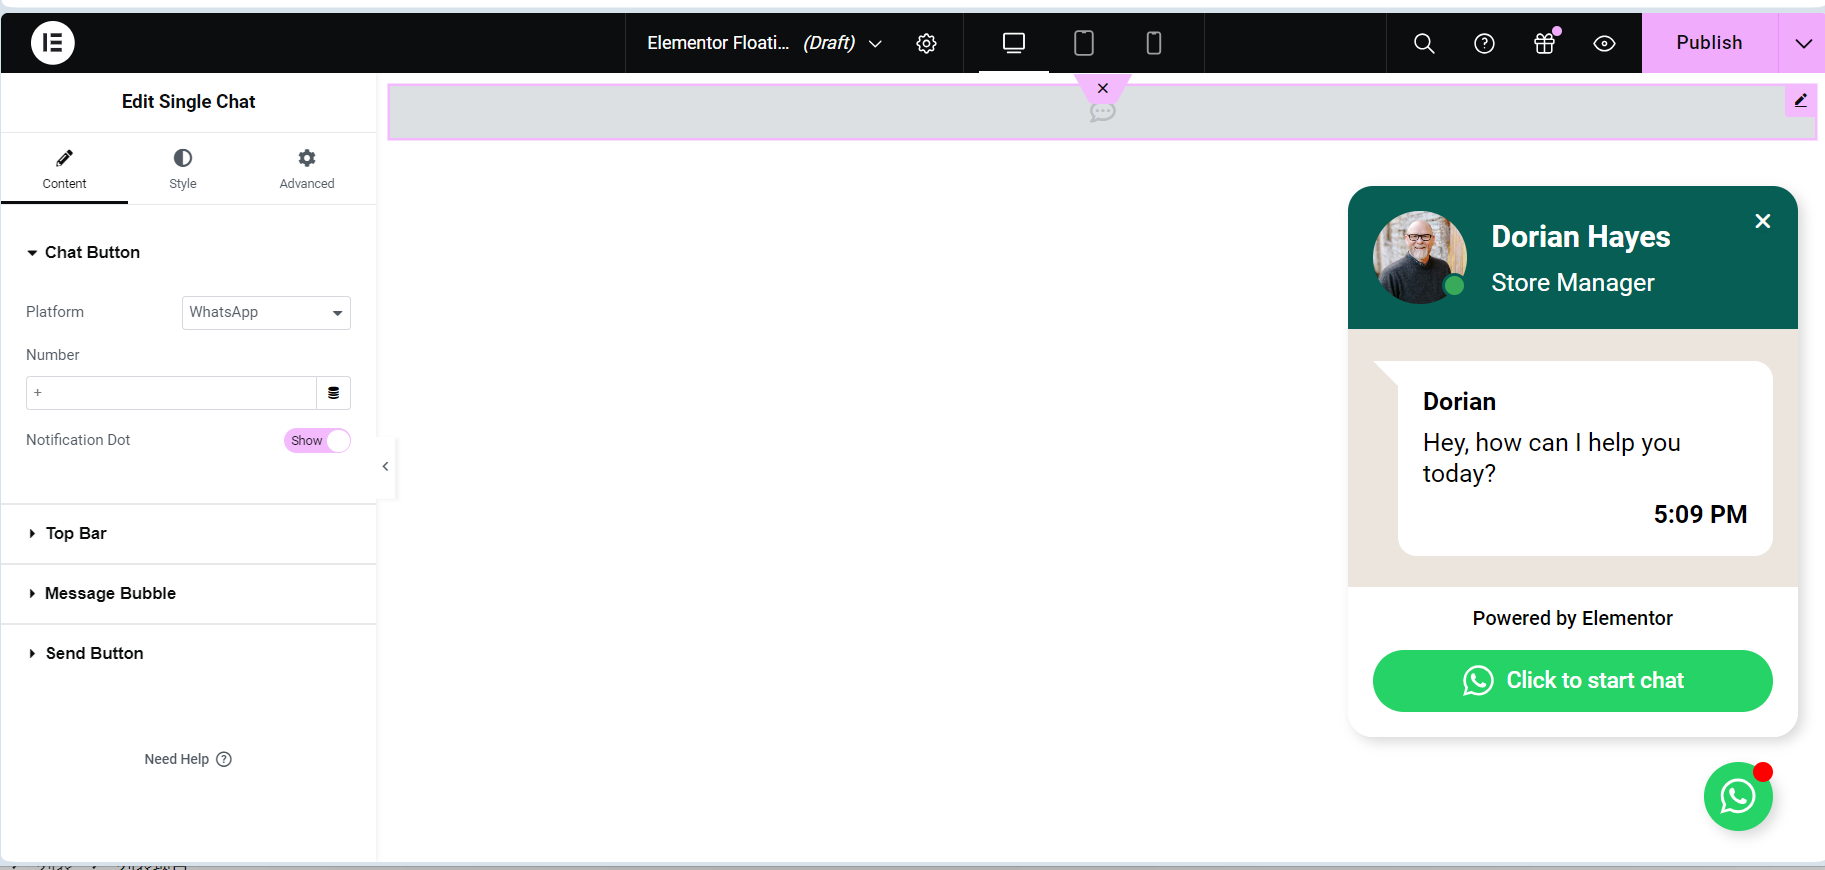Open the Platform dropdown
The height and width of the screenshot is (870, 1825).
[266, 313]
